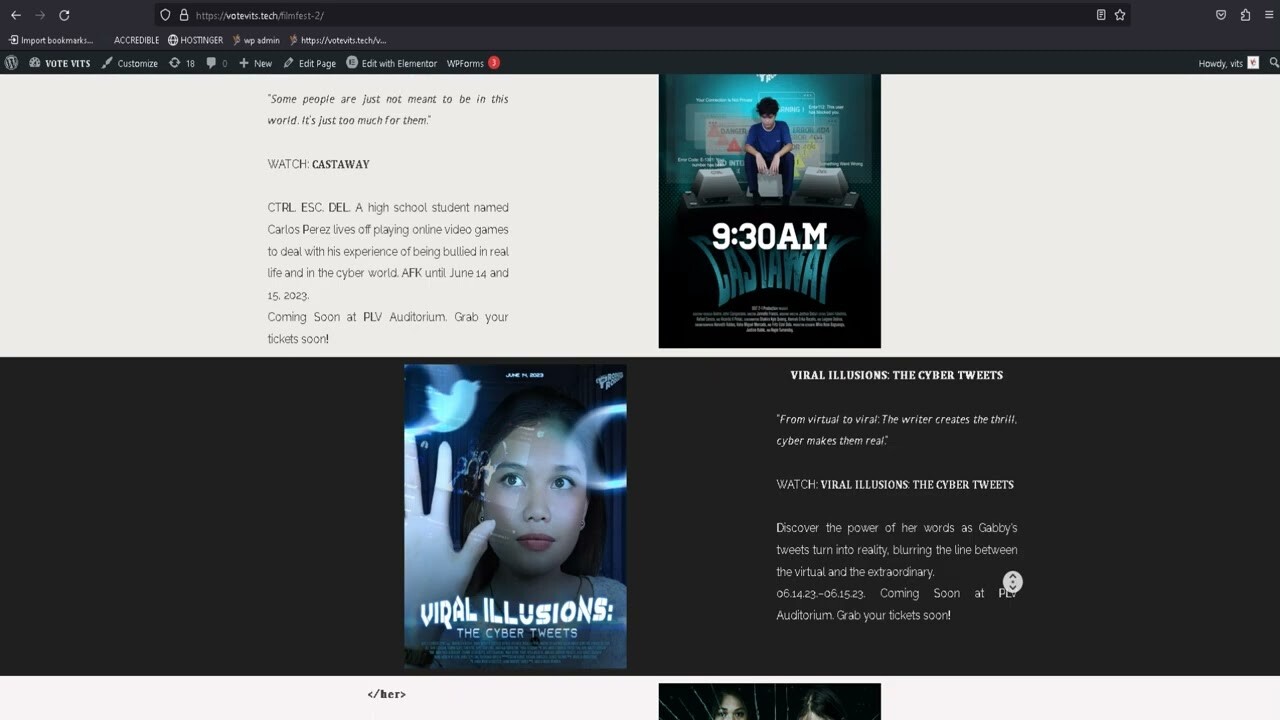Follow the WATCH: CASTAWAY link
The image size is (1280, 720).
coord(339,164)
